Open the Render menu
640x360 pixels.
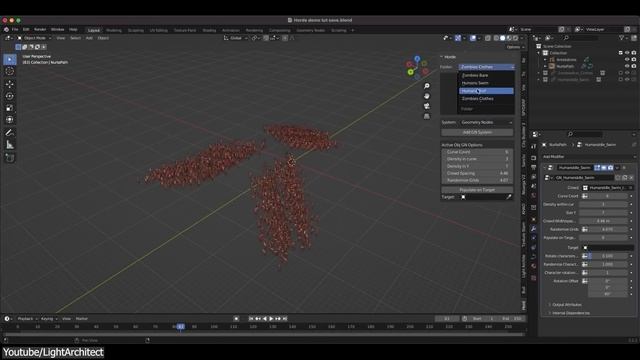(x=40, y=29)
